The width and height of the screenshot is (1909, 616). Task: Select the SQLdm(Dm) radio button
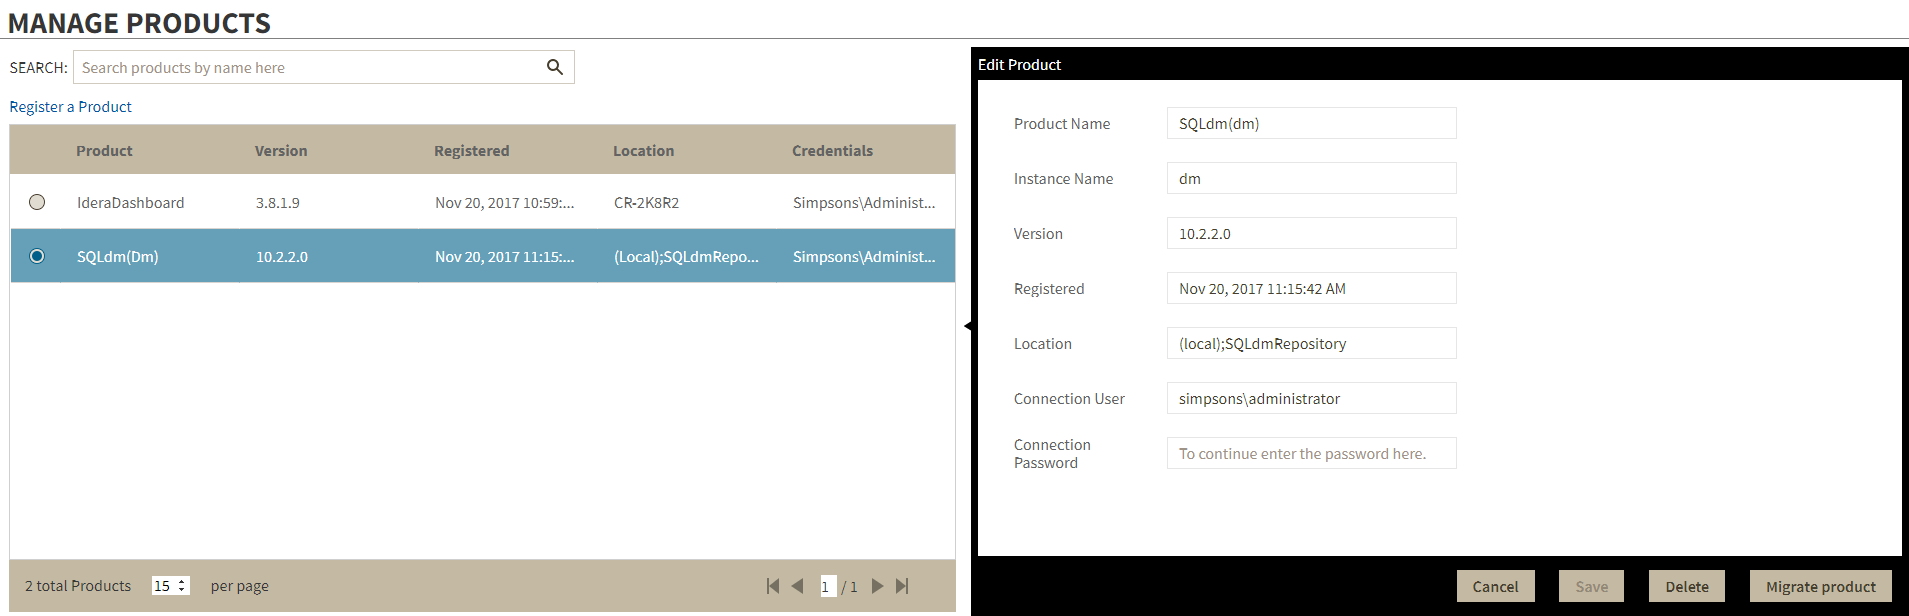click(x=37, y=256)
